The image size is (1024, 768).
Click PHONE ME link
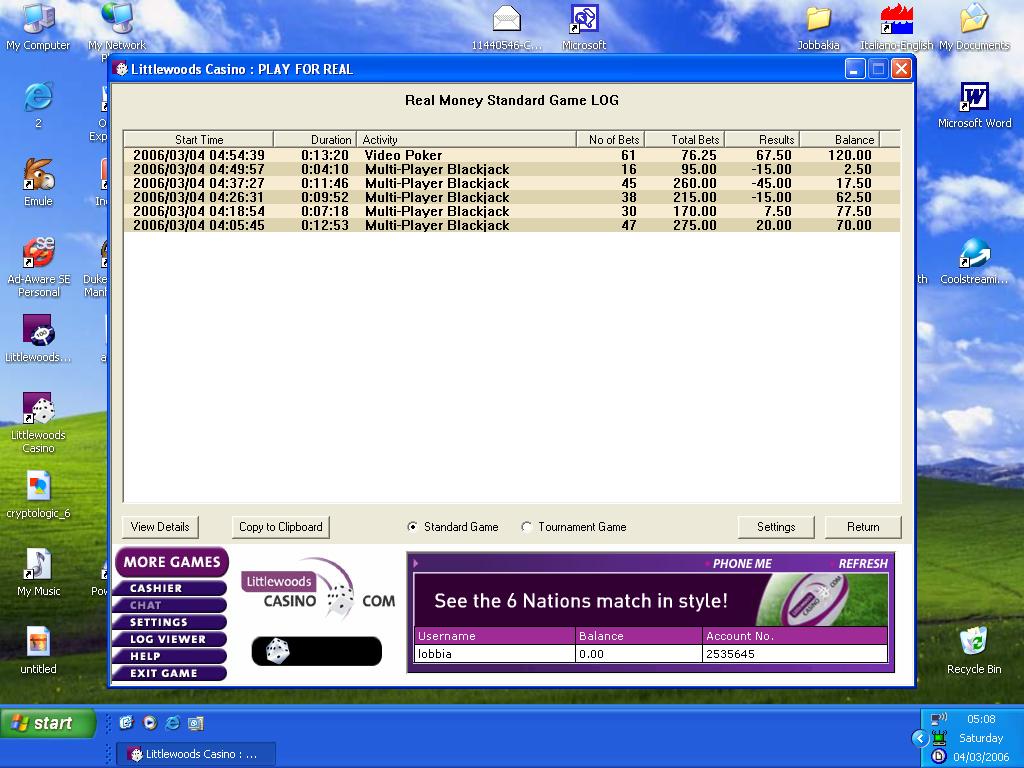tap(742, 564)
